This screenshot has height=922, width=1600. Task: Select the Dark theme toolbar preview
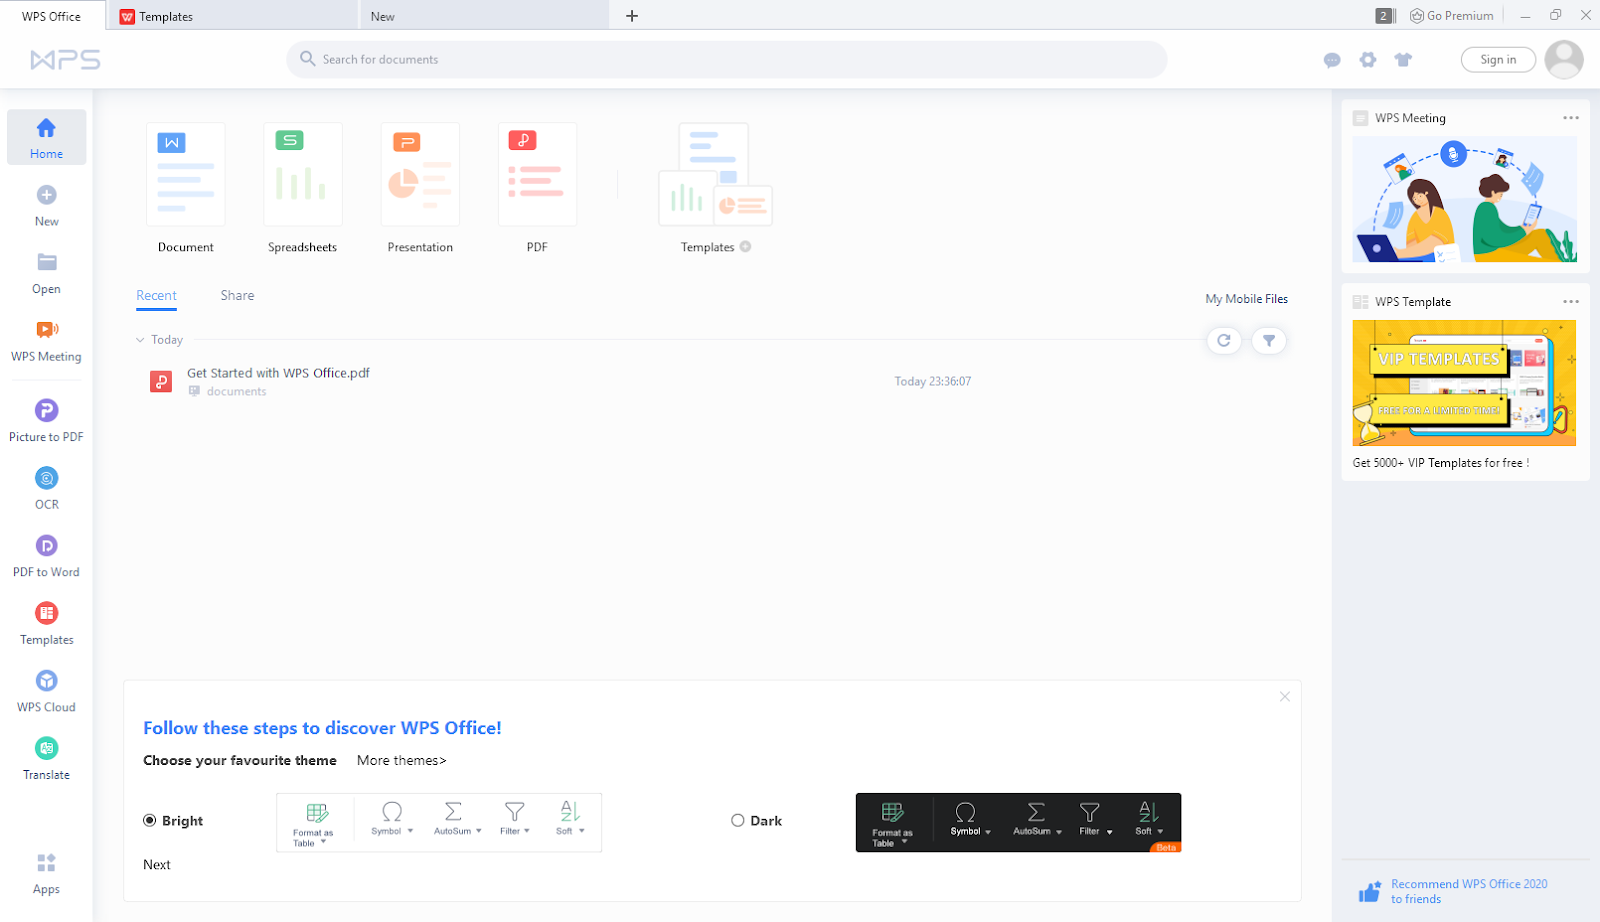1018,823
